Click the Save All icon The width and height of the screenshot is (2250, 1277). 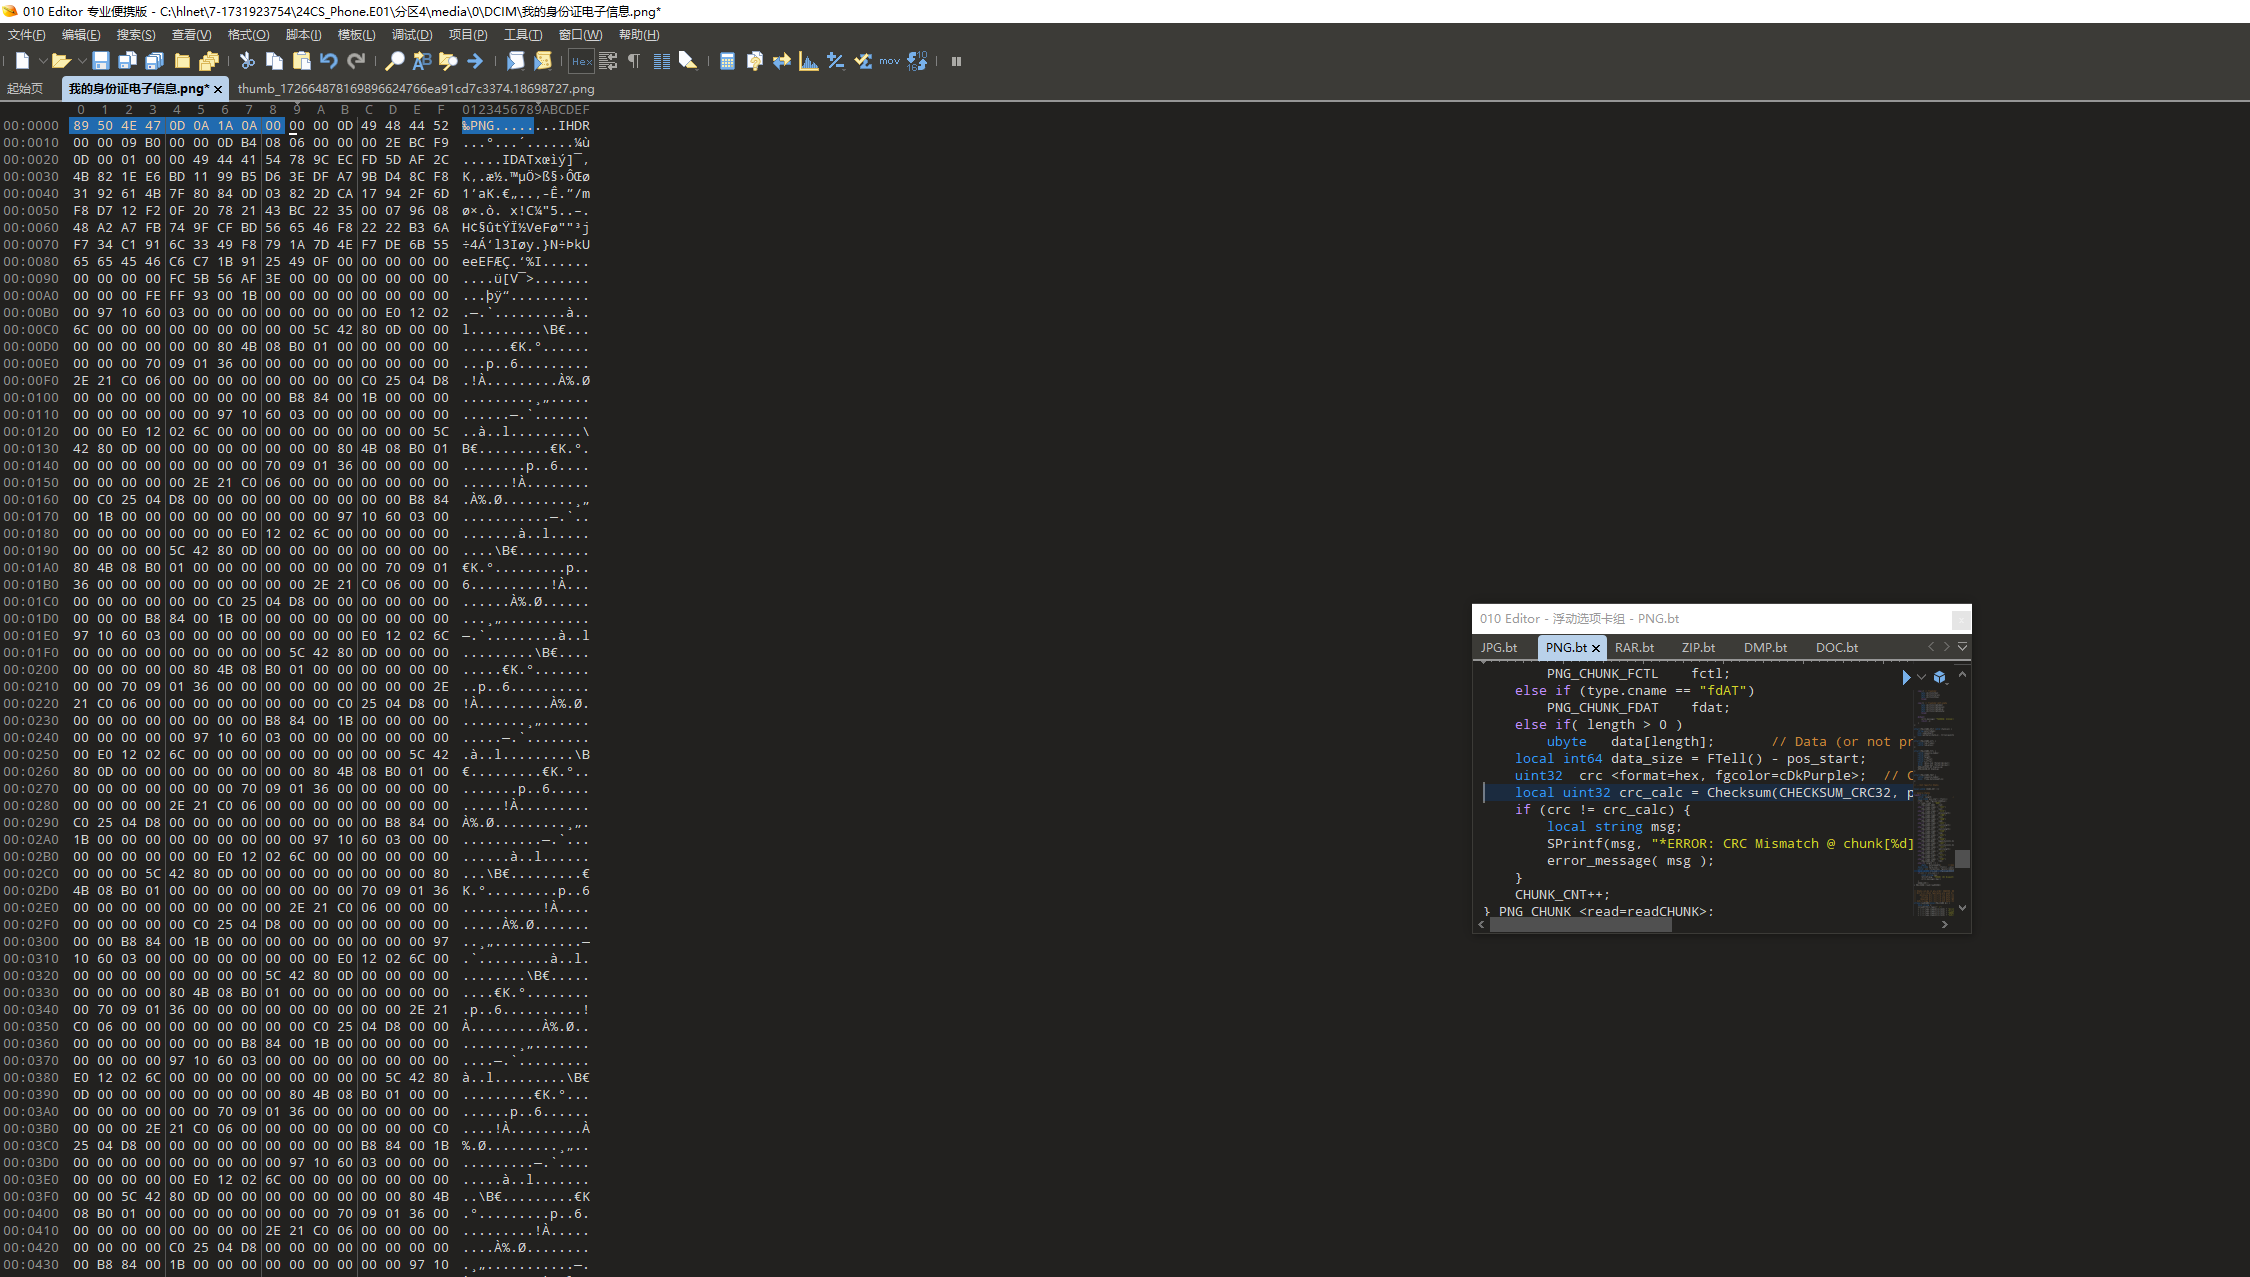point(154,61)
